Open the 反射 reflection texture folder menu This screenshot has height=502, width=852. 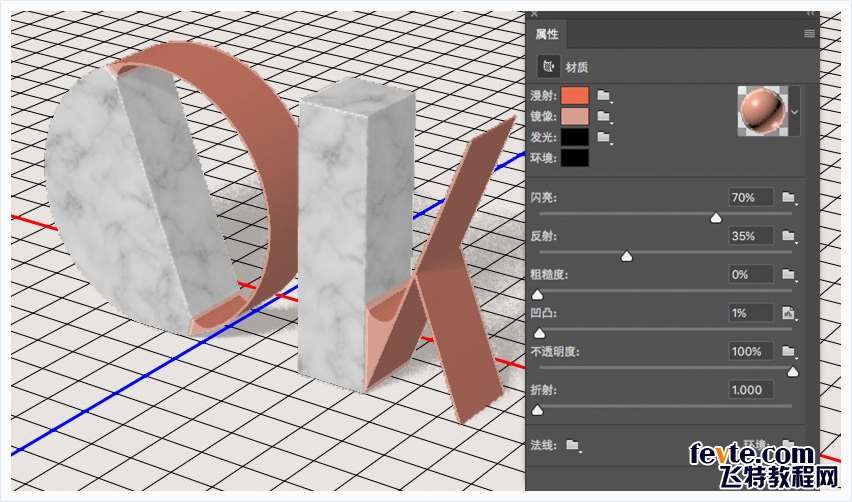pyautogui.click(x=789, y=236)
